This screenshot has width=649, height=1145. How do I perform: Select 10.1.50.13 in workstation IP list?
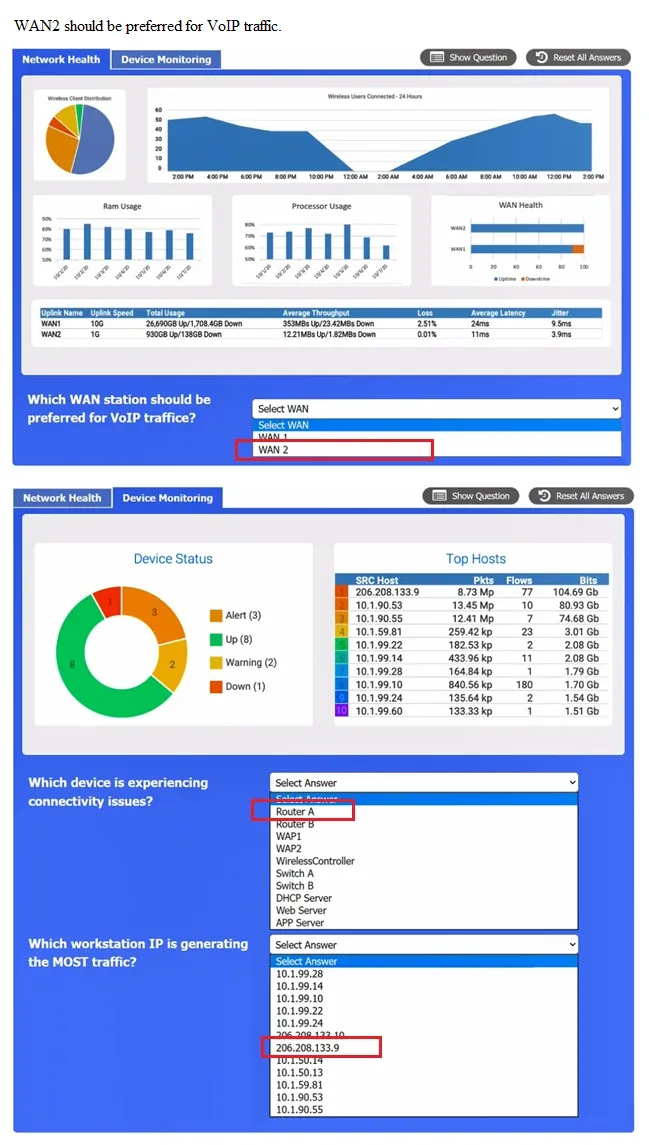(x=423, y=1073)
